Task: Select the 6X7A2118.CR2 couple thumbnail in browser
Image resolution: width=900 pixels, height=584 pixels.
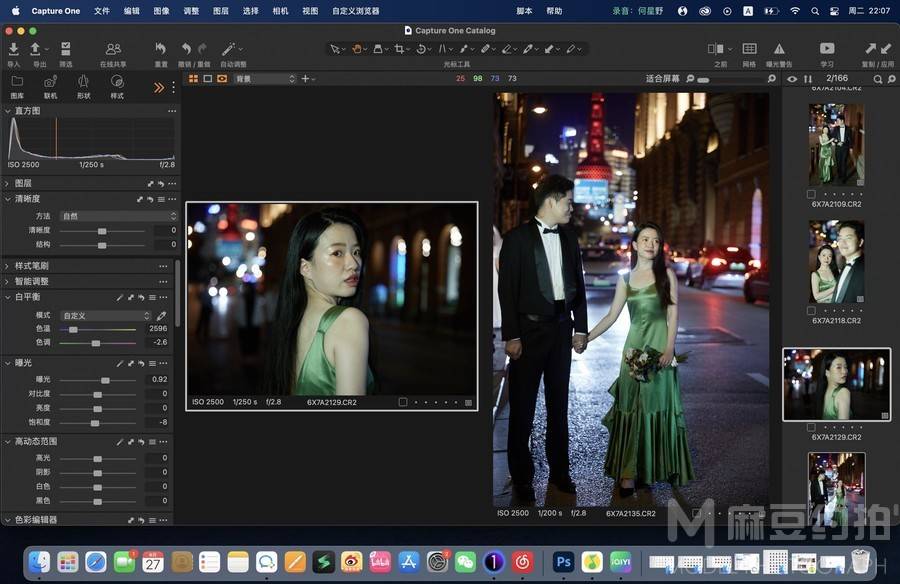Action: (x=836, y=262)
